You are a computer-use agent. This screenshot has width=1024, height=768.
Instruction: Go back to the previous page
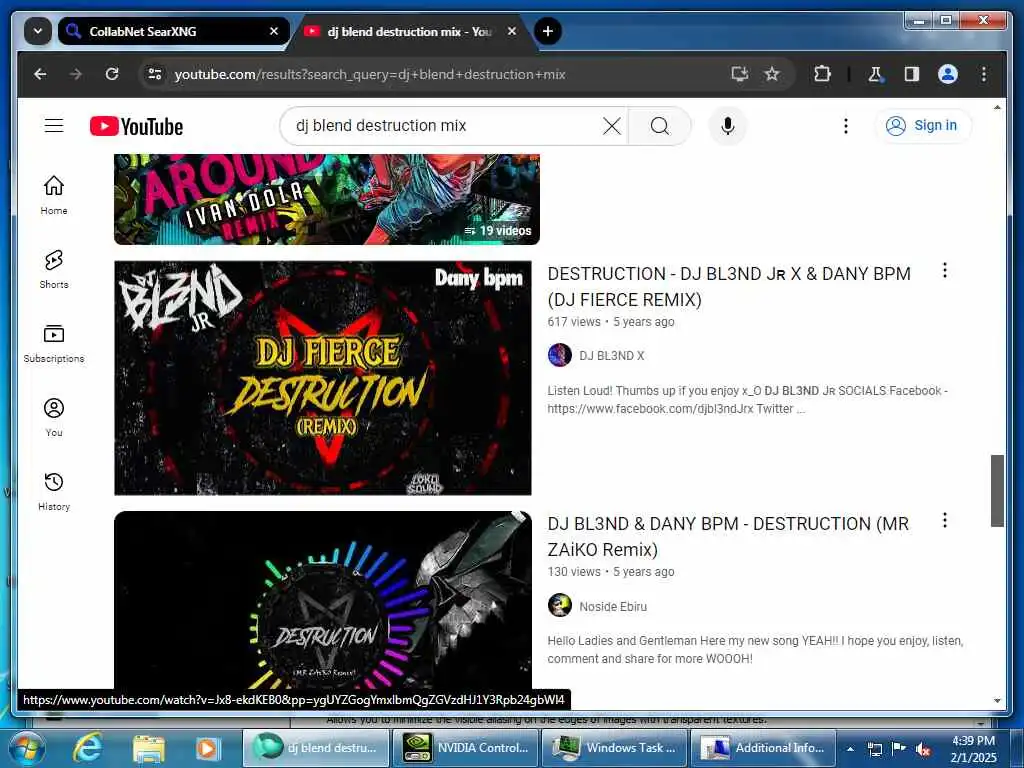click(40, 74)
